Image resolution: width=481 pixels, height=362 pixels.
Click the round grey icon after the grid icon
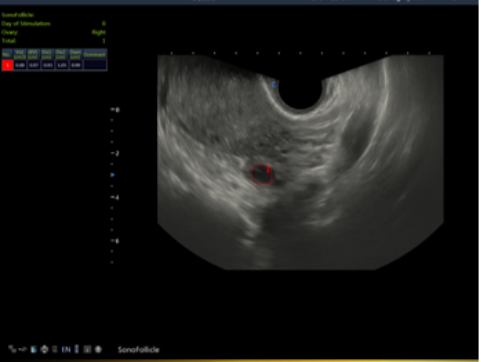pyautogui.click(x=98, y=349)
